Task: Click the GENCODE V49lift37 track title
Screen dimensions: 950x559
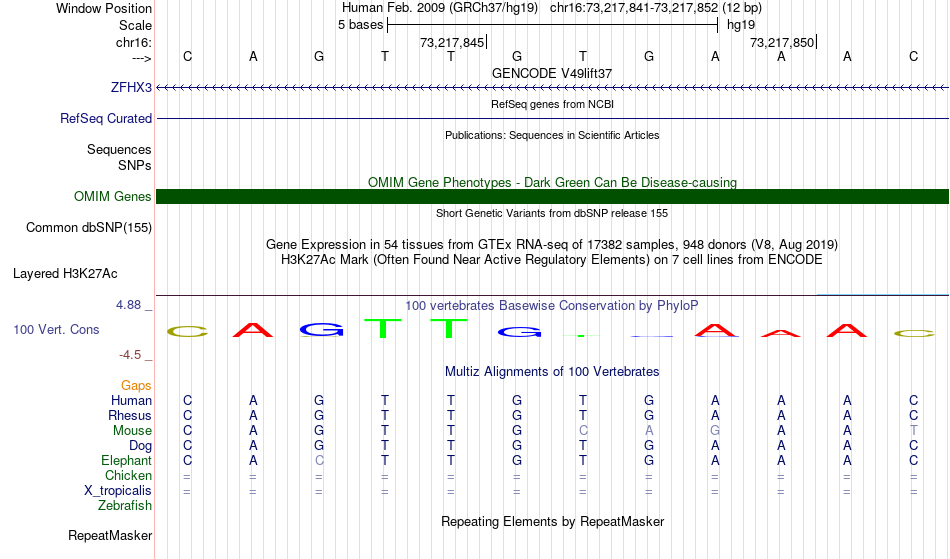Action: pyautogui.click(x=552, y=73)
